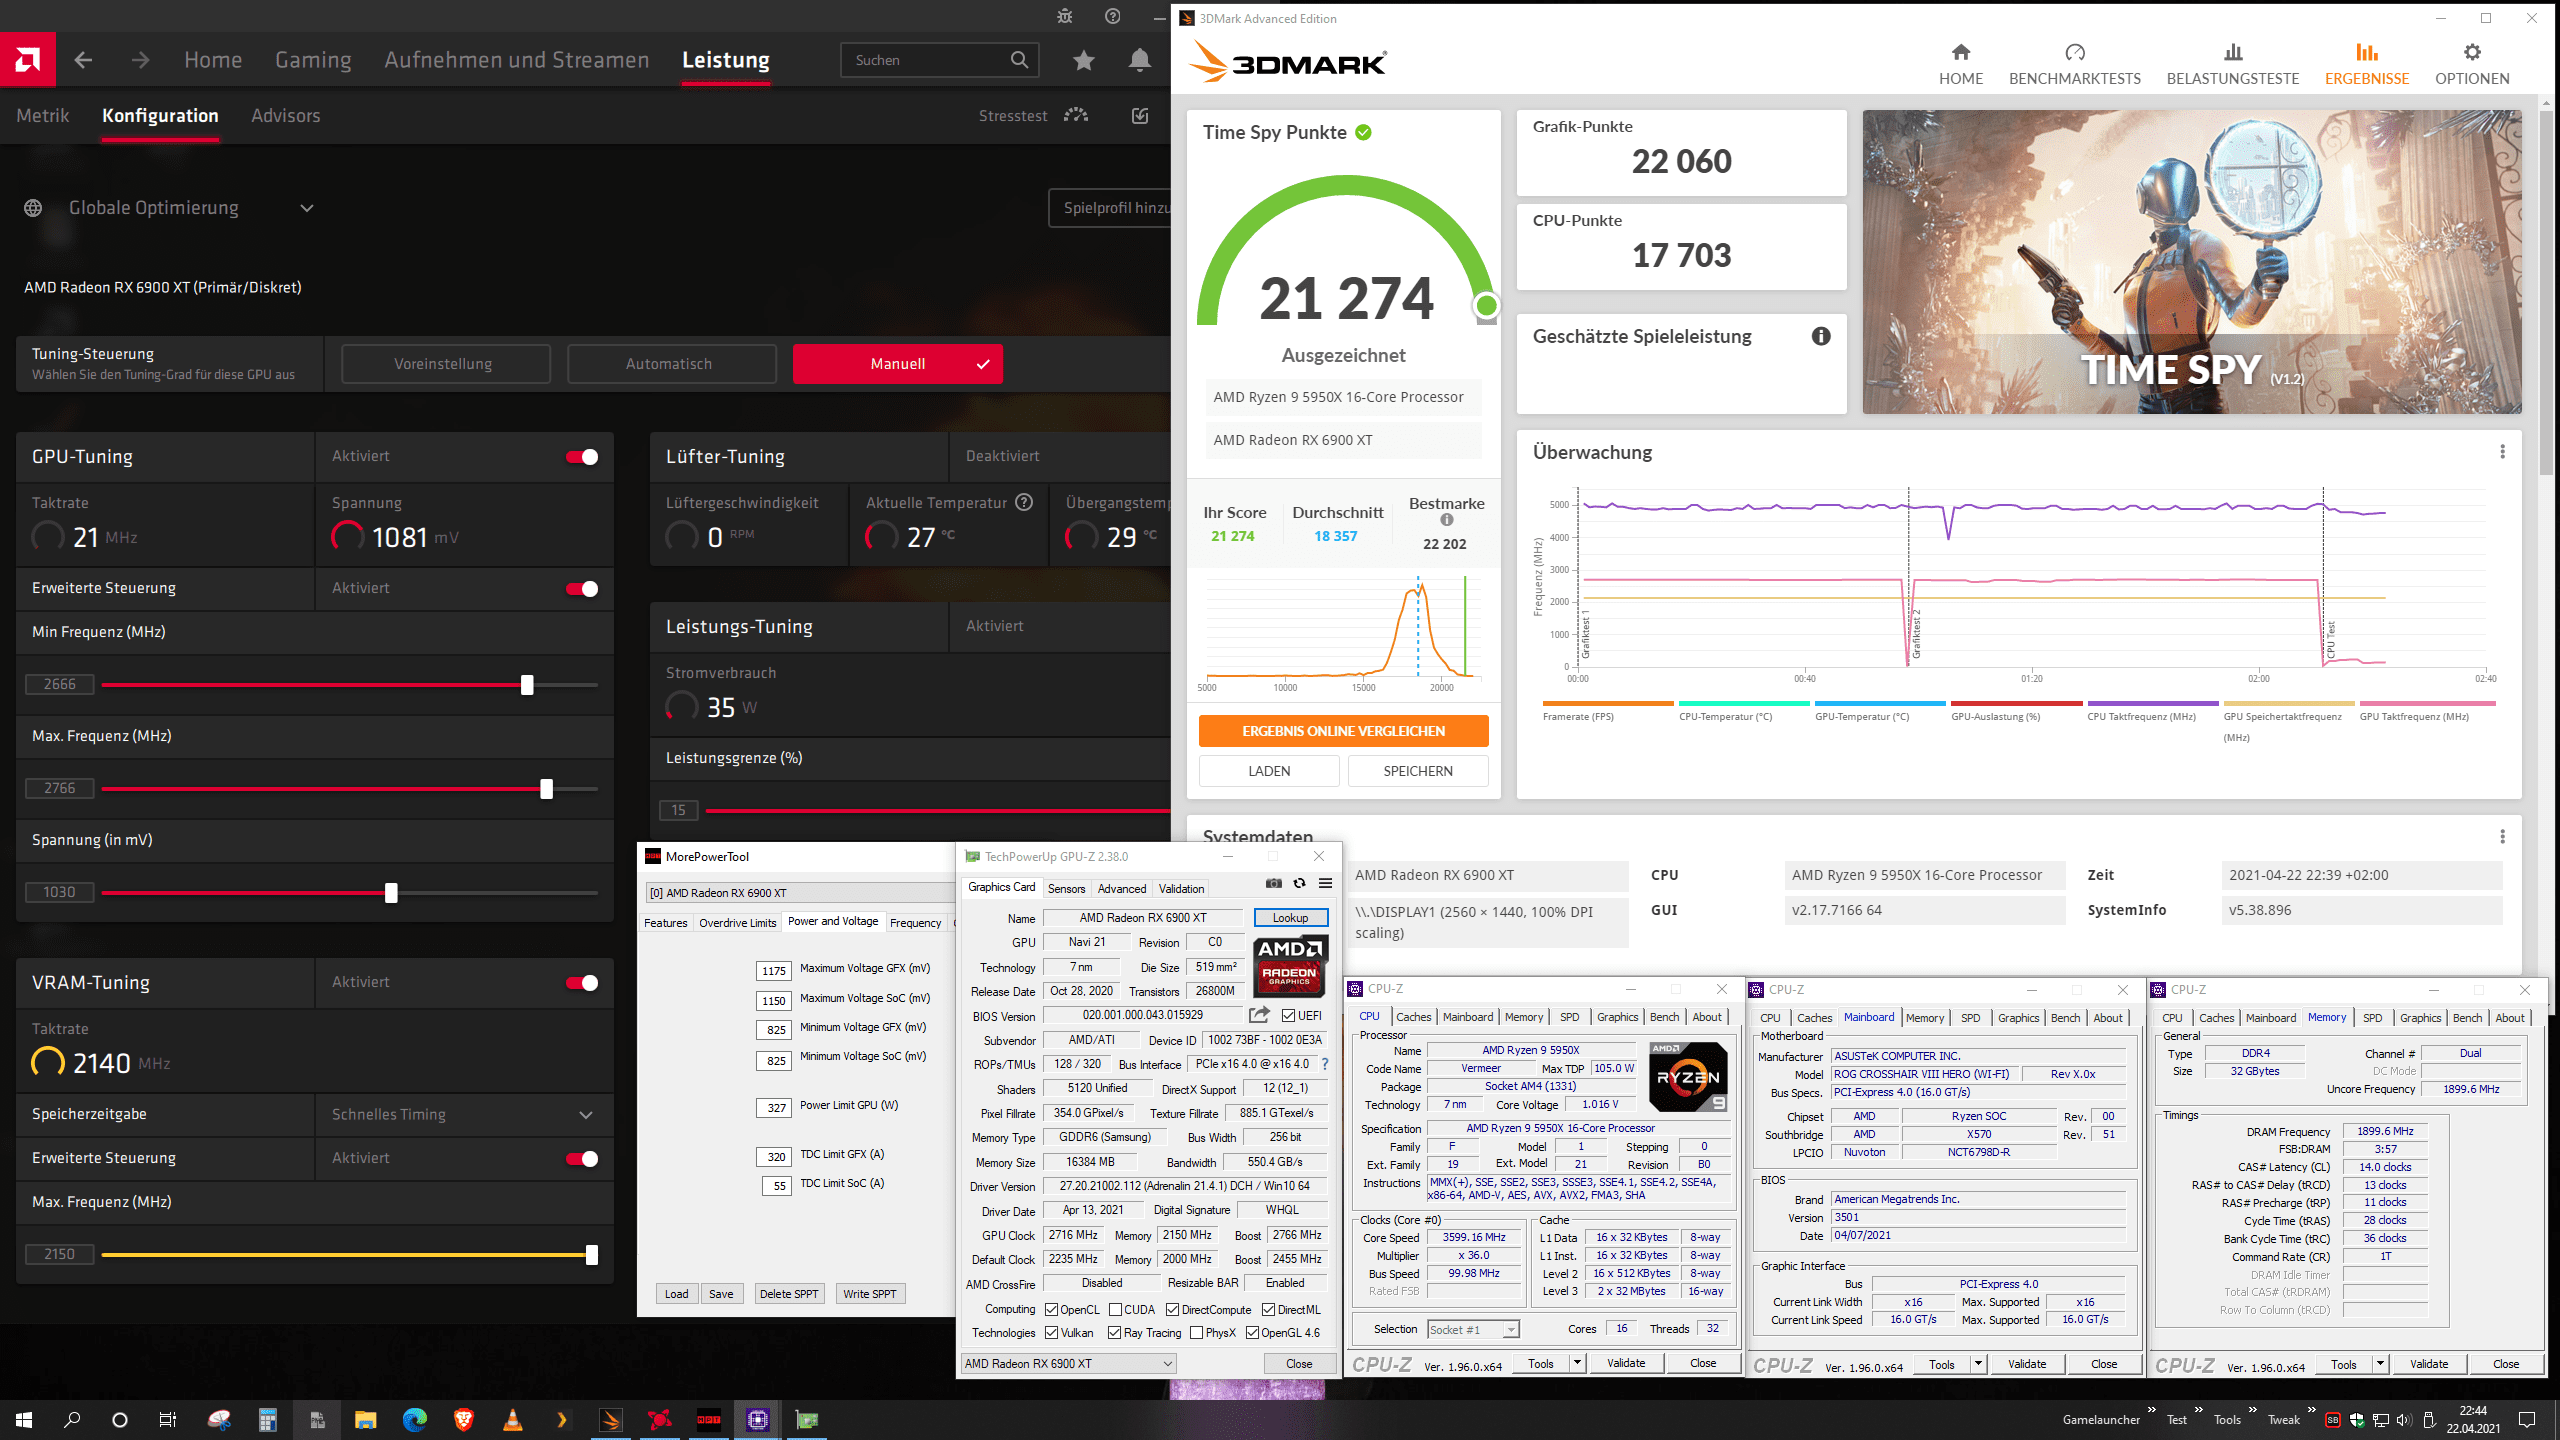Go back with Radeon Software back arrow
The height and width of the screenshot is (1440, 2560).
pos(83,60)
